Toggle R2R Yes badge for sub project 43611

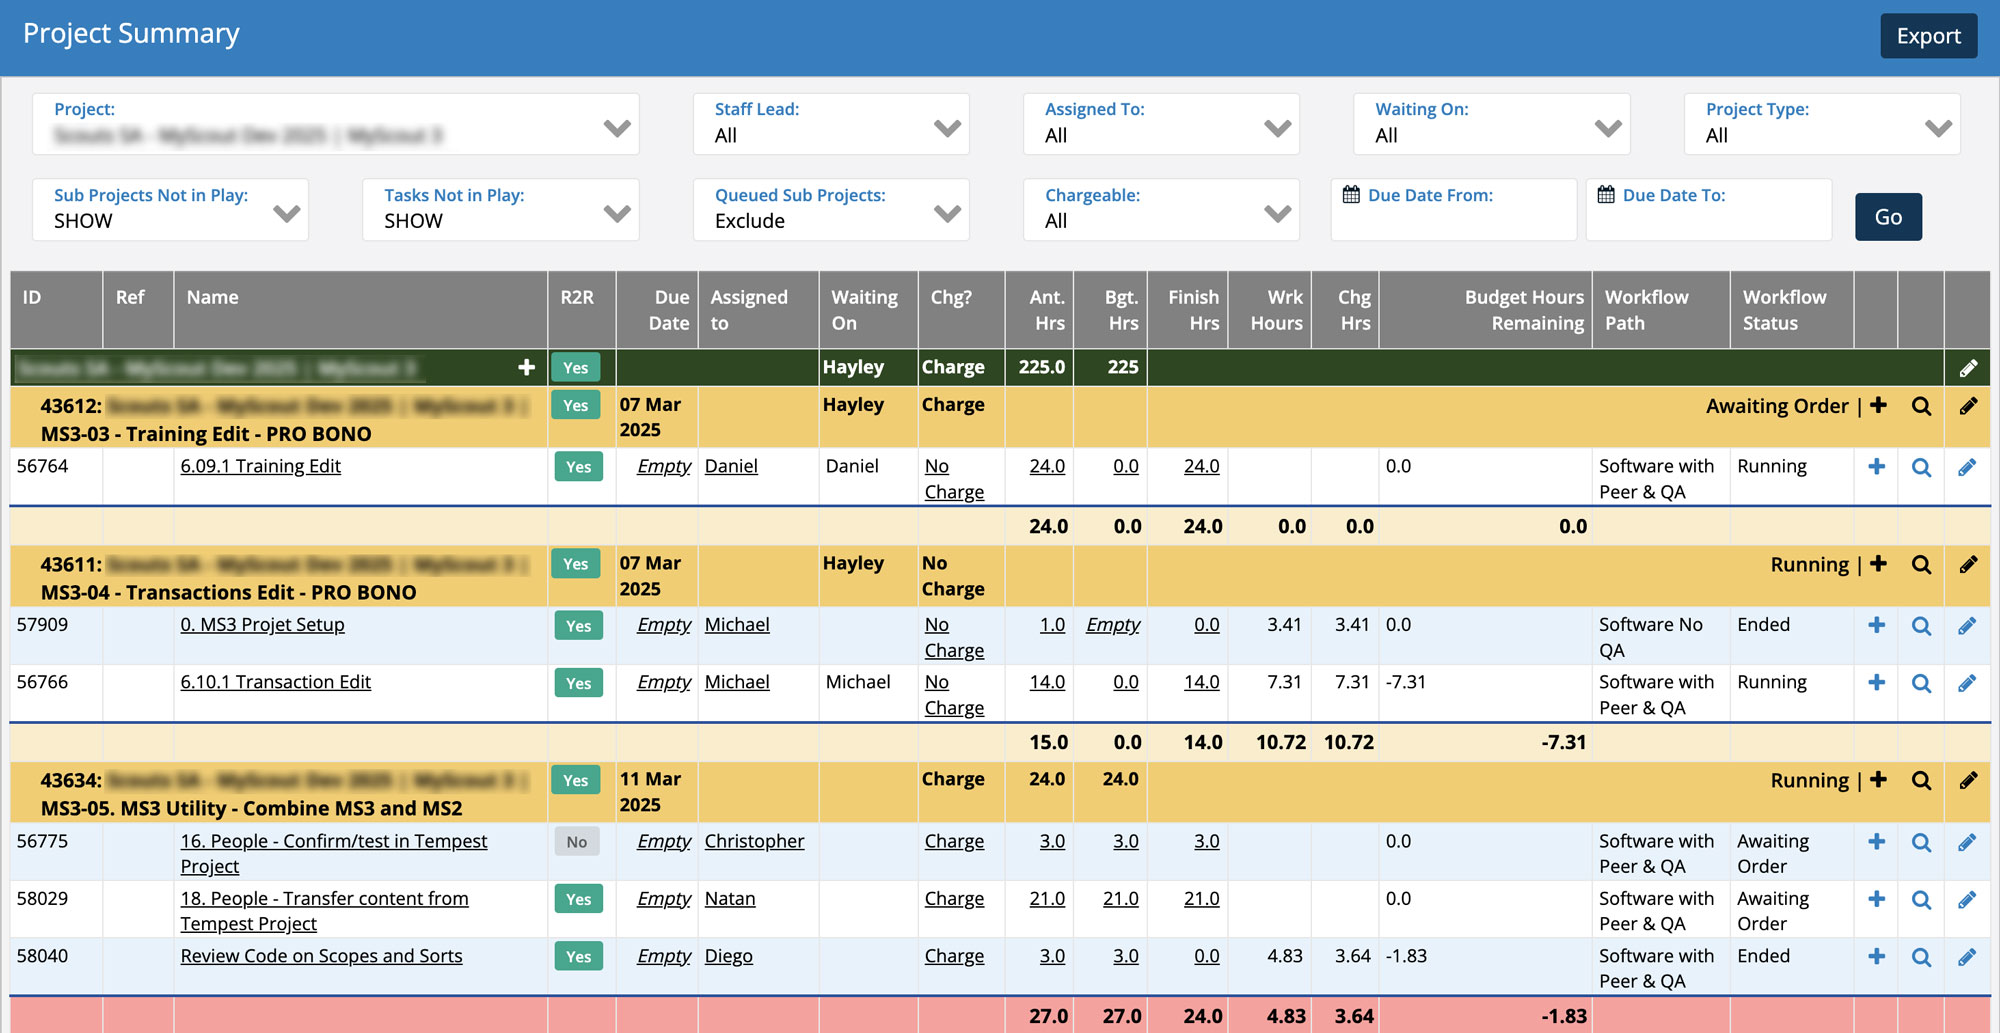576,564
